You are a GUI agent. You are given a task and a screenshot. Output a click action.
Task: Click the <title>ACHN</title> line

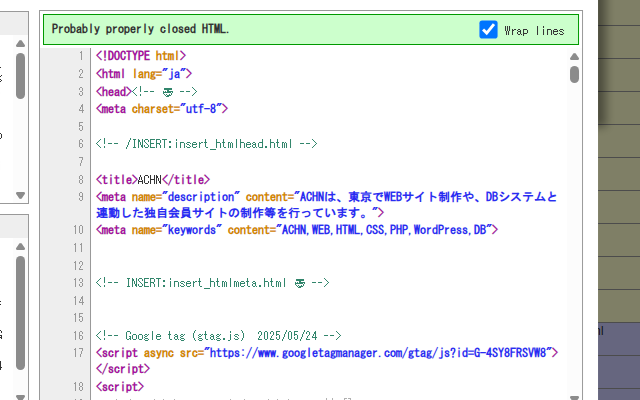coord(153,180)
